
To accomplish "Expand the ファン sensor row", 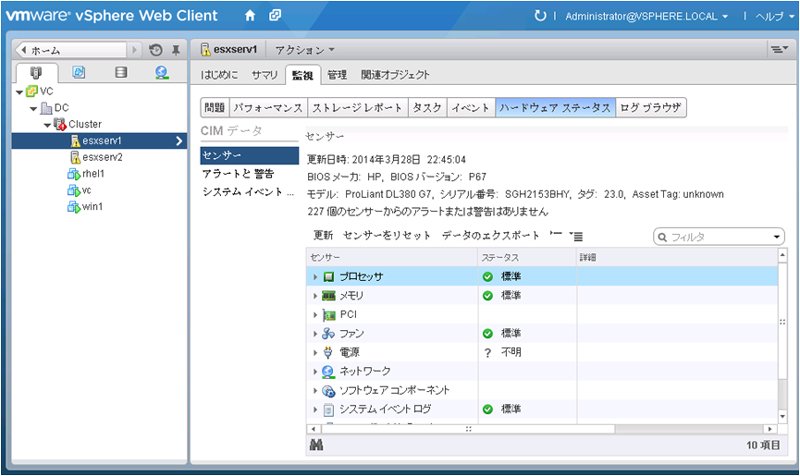I will (x=315, y=334).
